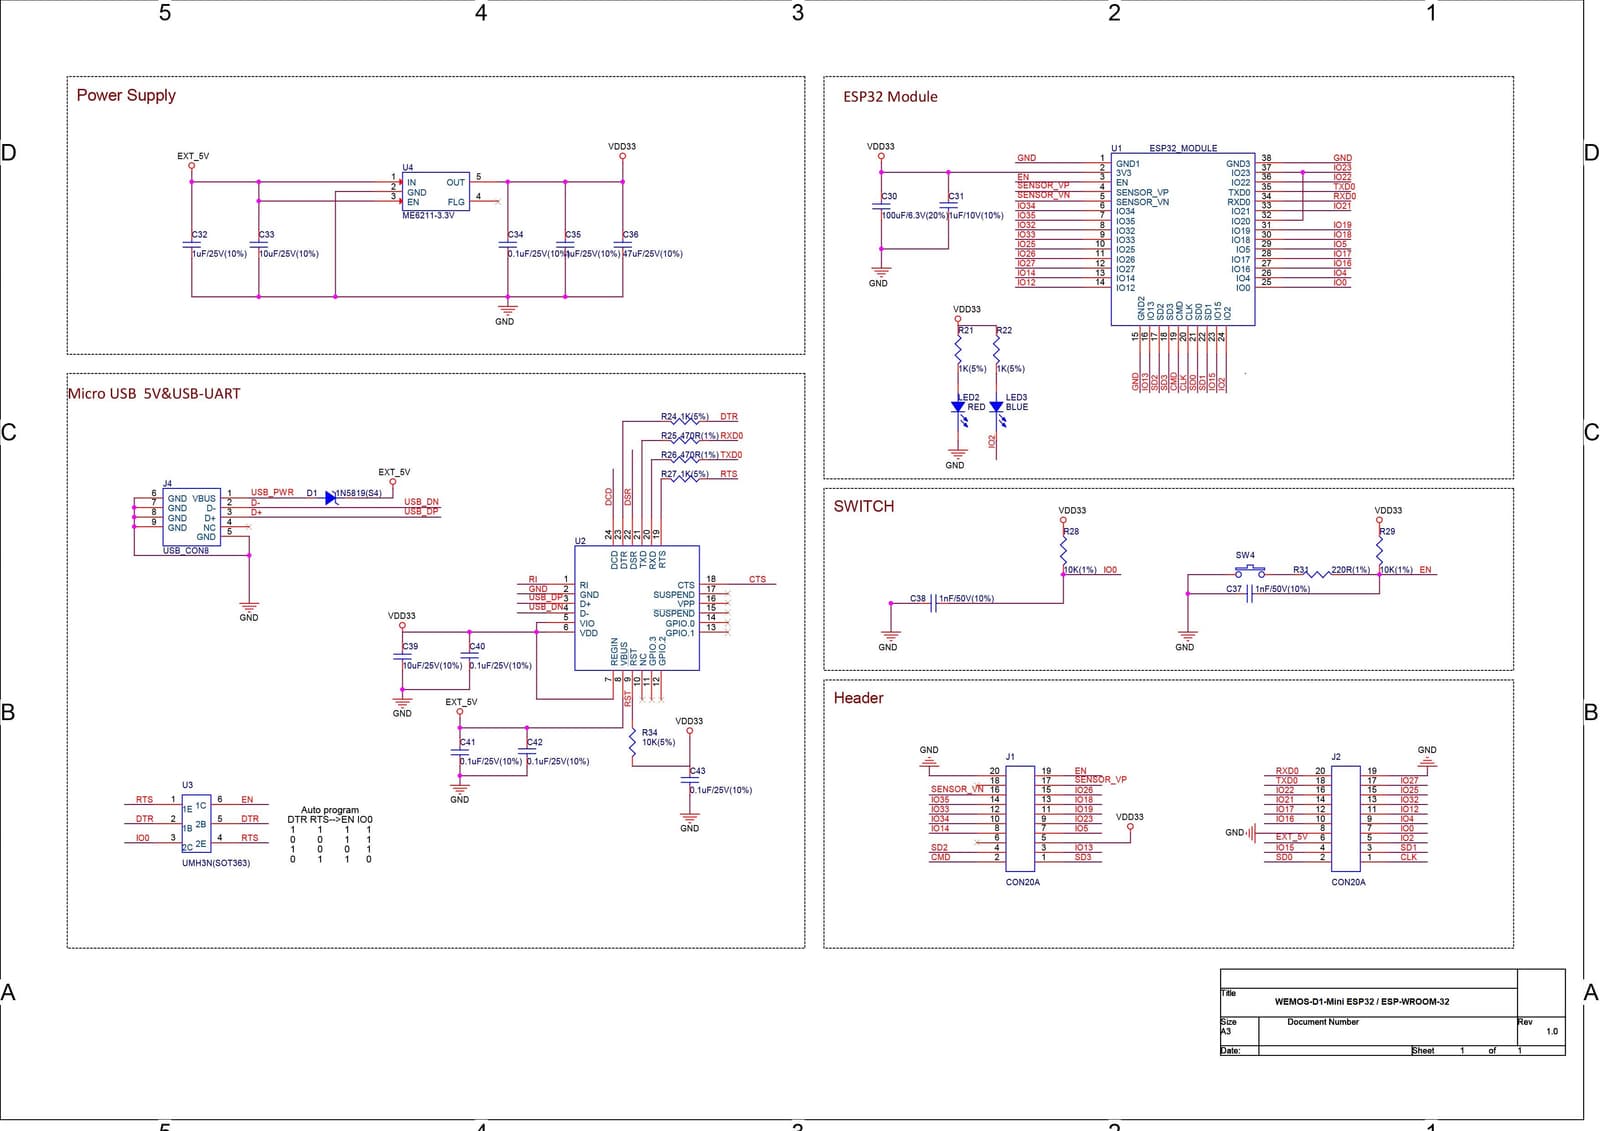Viewport: 1600px width, 1131px height.
Task: Click the "ESP32 Module" section title
Action: tap(890, 97)
